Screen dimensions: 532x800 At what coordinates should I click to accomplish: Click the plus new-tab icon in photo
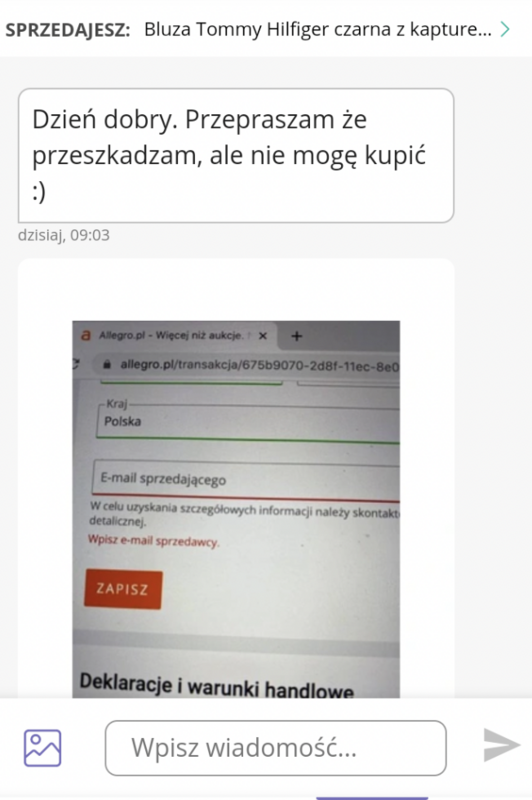pyautogui.click(x=296, y=336)
